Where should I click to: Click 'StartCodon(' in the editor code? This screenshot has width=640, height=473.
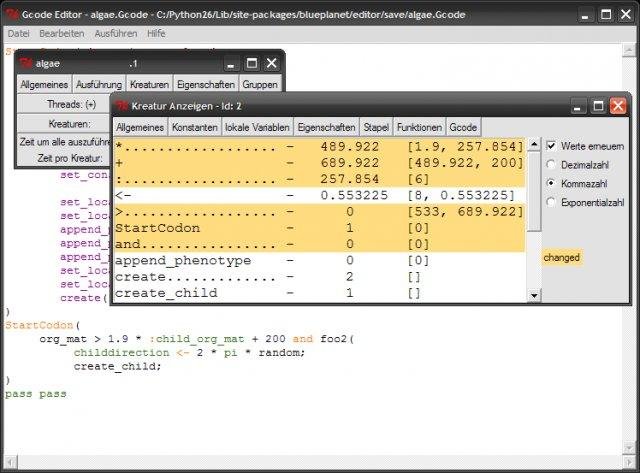click(43, 326)
